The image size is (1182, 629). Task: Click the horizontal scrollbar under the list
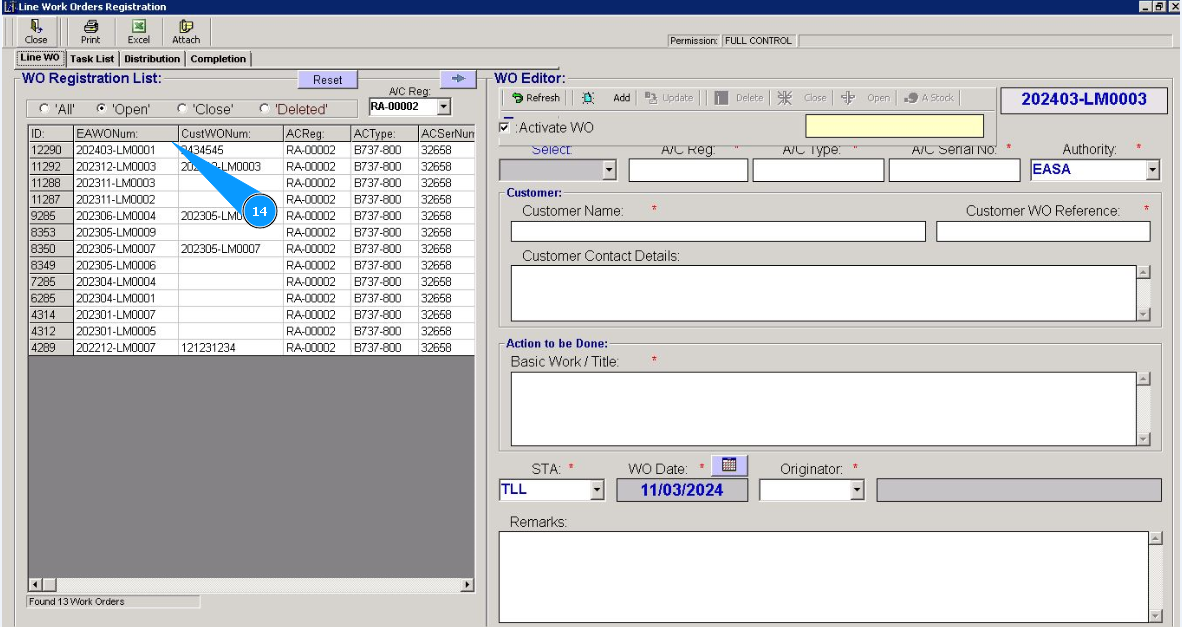[x=250, y=584]
